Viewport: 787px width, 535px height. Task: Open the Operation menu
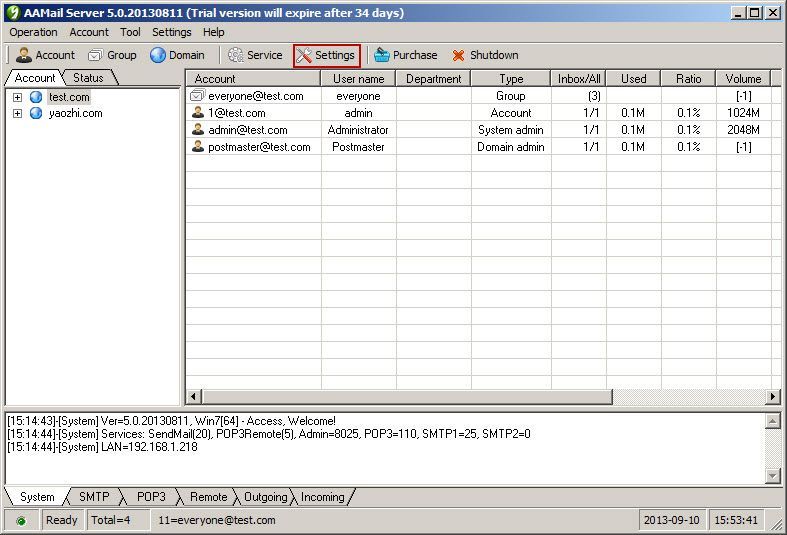pyautogui.click(x=33, y=32)
